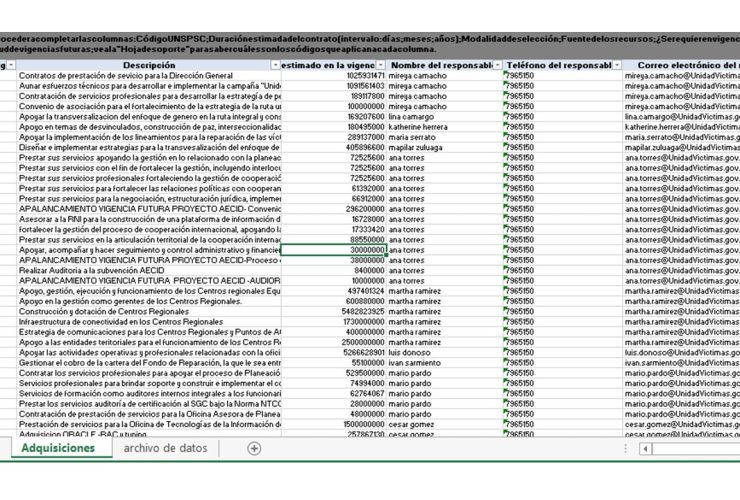
Task: Select the cell with value 2500000000
Action: point(334,342)
